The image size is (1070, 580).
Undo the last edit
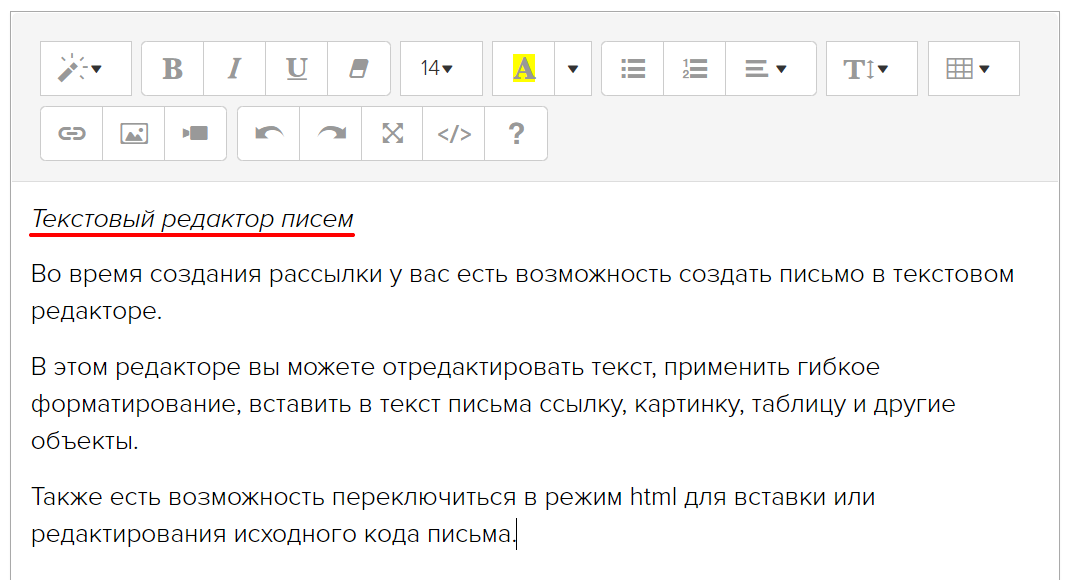(269, 134)
